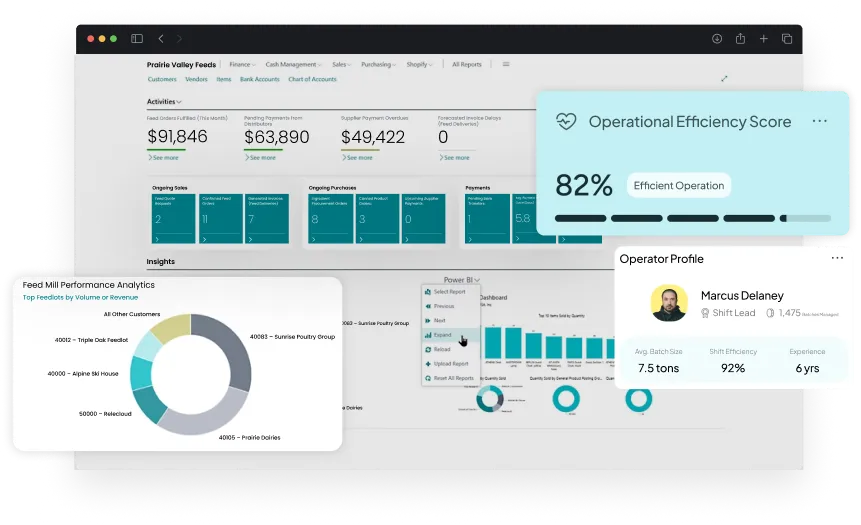861x525 pixels.
Task: Click the share icon in browser toolbar
Action: pyautogui.click(x=740, y=39)
